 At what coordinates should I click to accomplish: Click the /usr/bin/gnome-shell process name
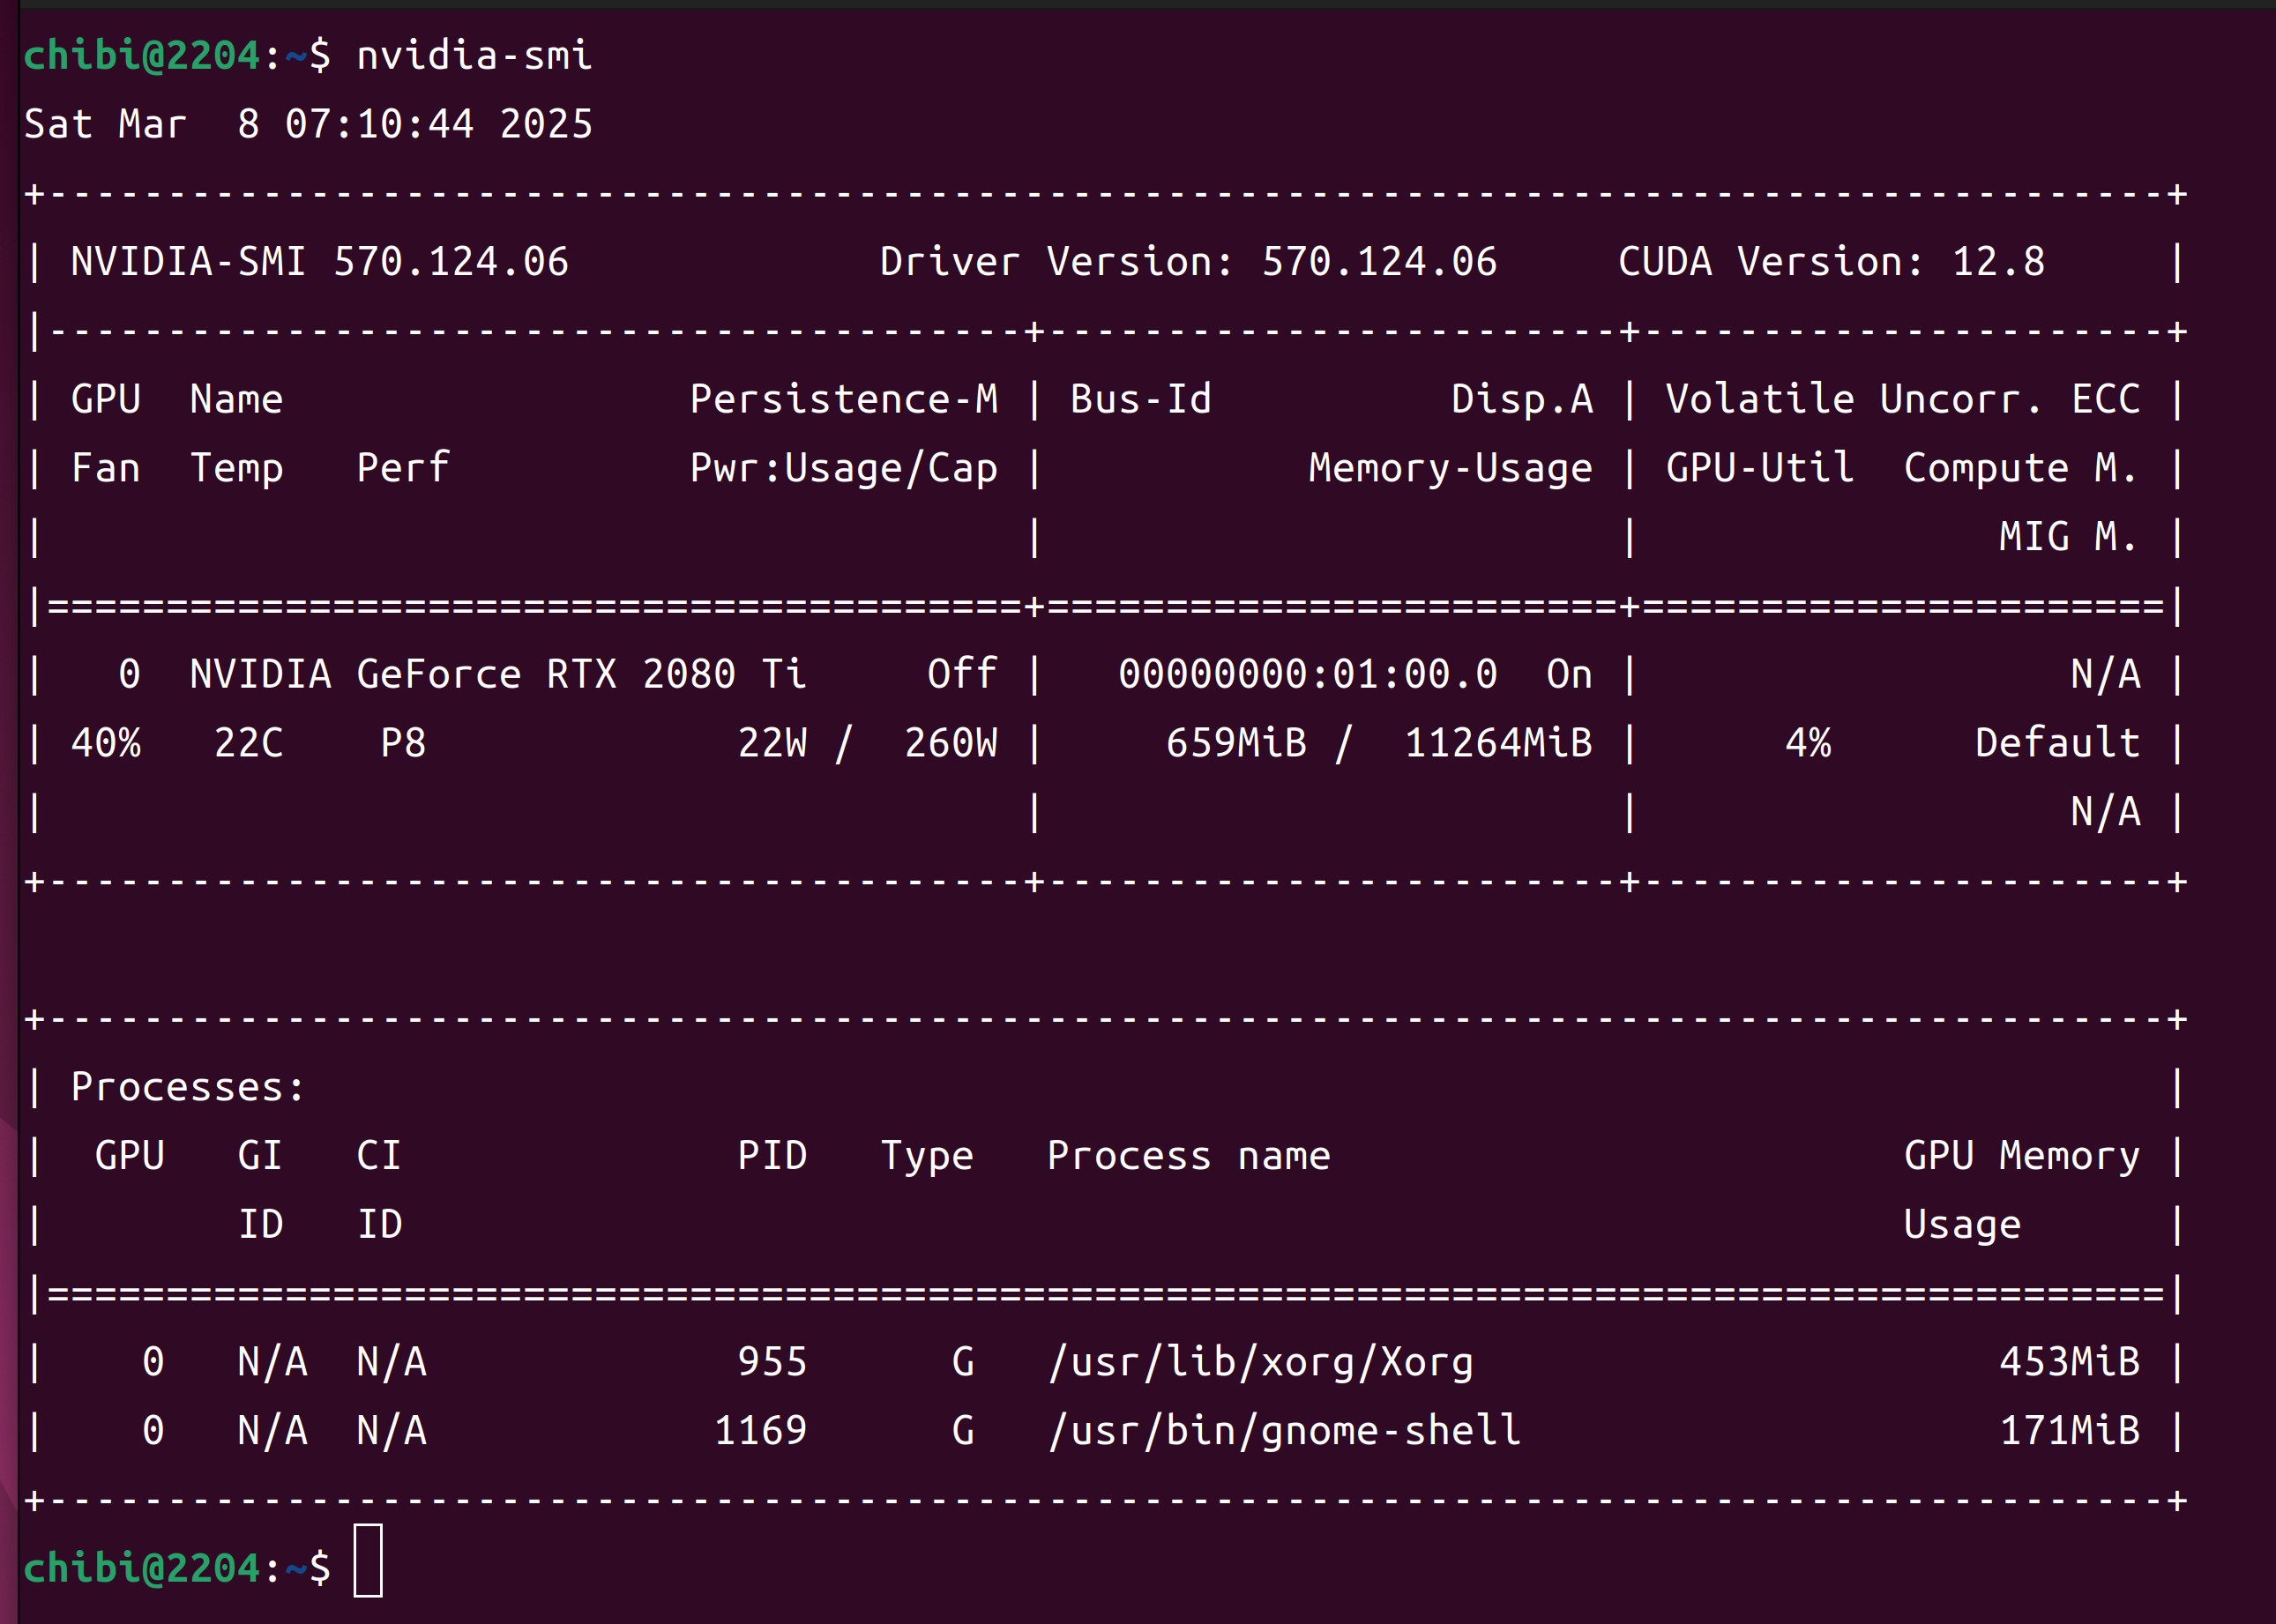point(1284,1431)
